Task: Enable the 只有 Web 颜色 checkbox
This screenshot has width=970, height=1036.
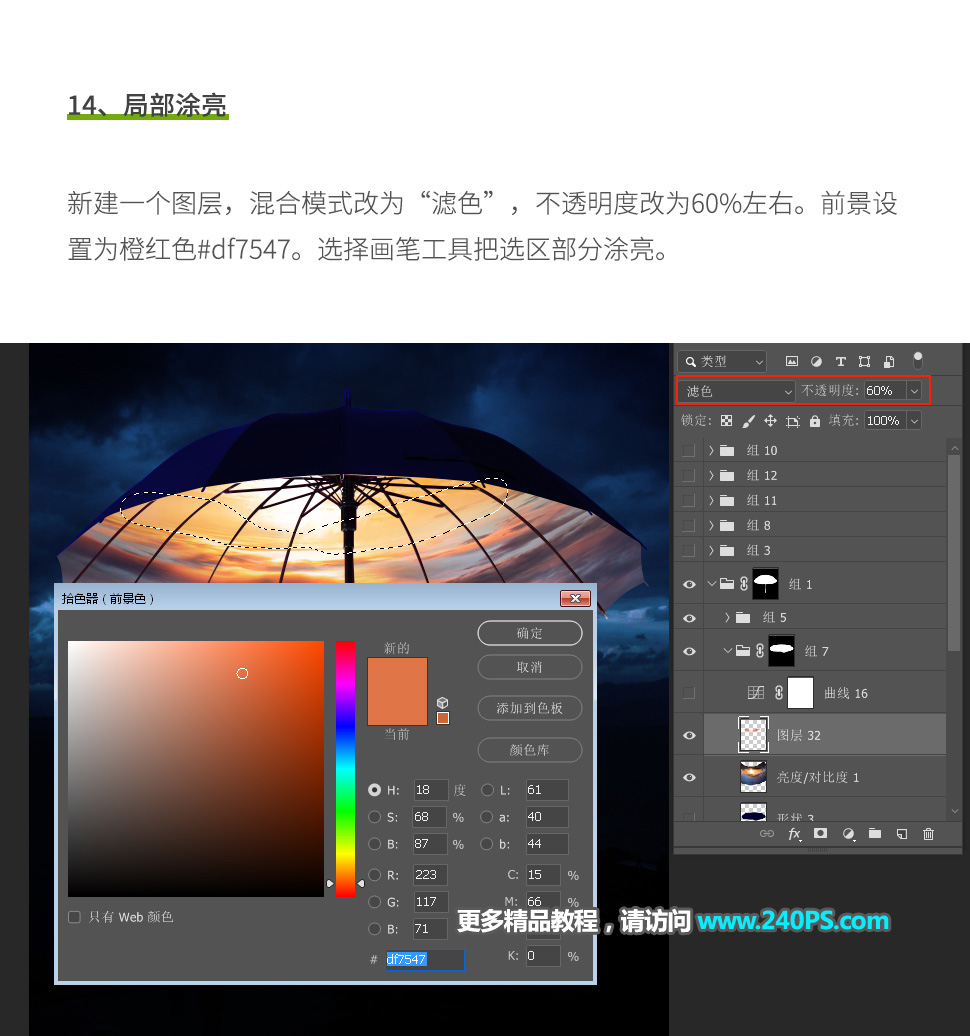Action: (x=74, y=916)
